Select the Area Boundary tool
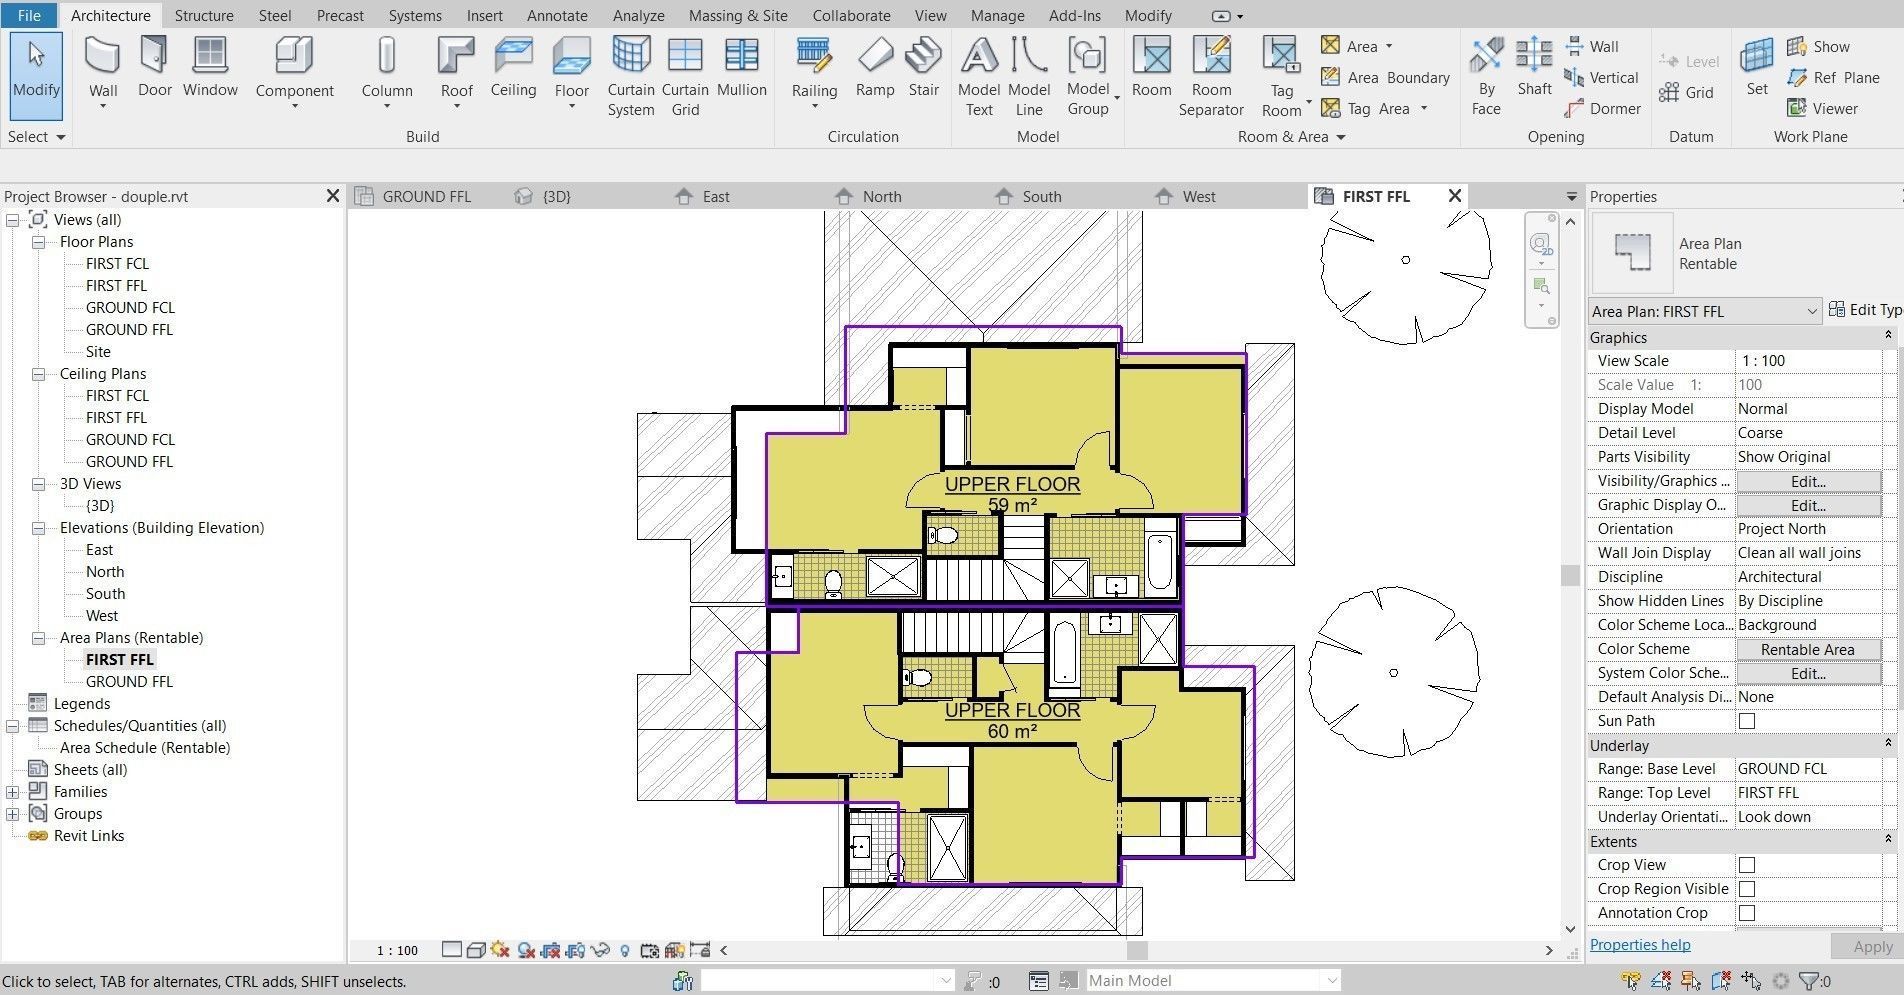The image size is (1904, 995). pos(1385,77)
